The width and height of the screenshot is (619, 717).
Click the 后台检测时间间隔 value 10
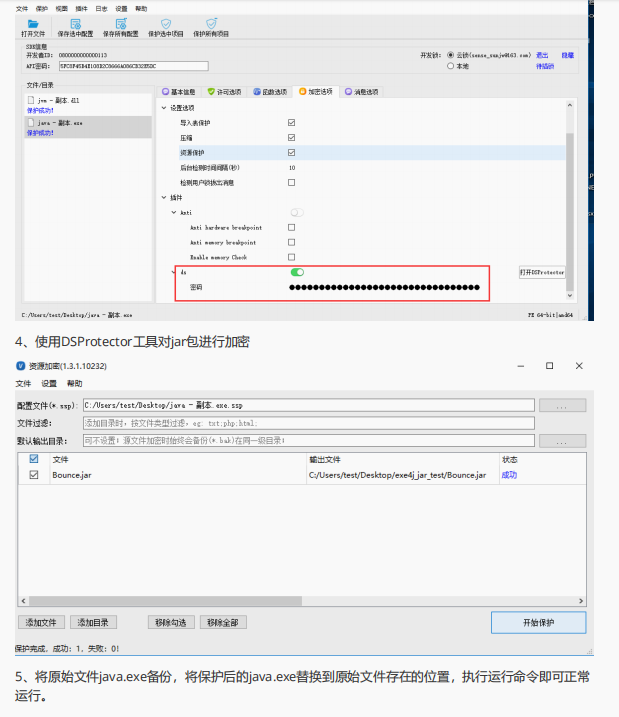click(292, 168)
